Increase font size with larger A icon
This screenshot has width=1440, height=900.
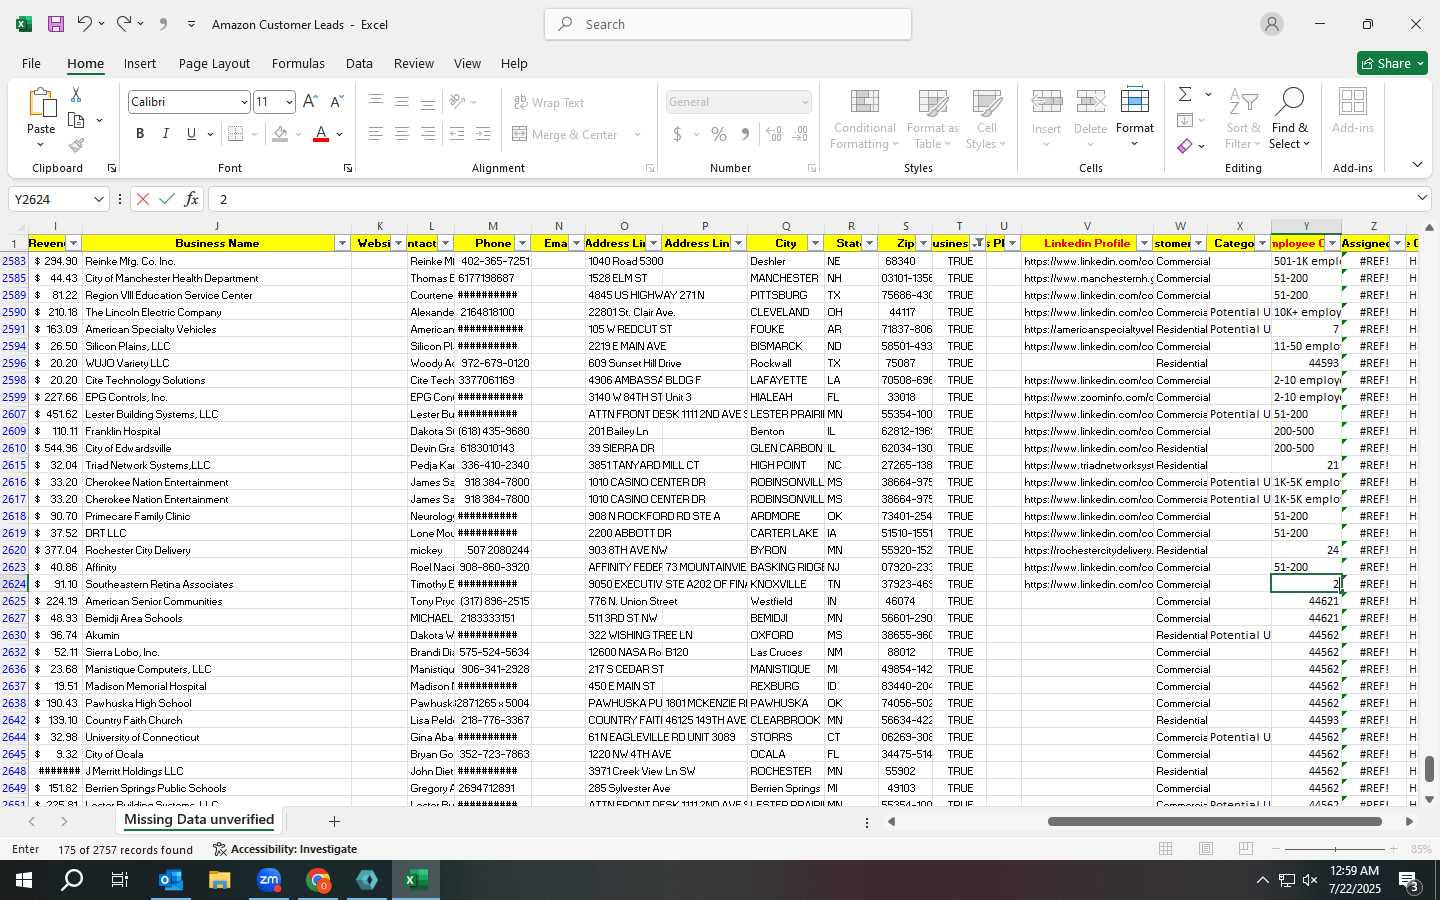coord(310,102)
